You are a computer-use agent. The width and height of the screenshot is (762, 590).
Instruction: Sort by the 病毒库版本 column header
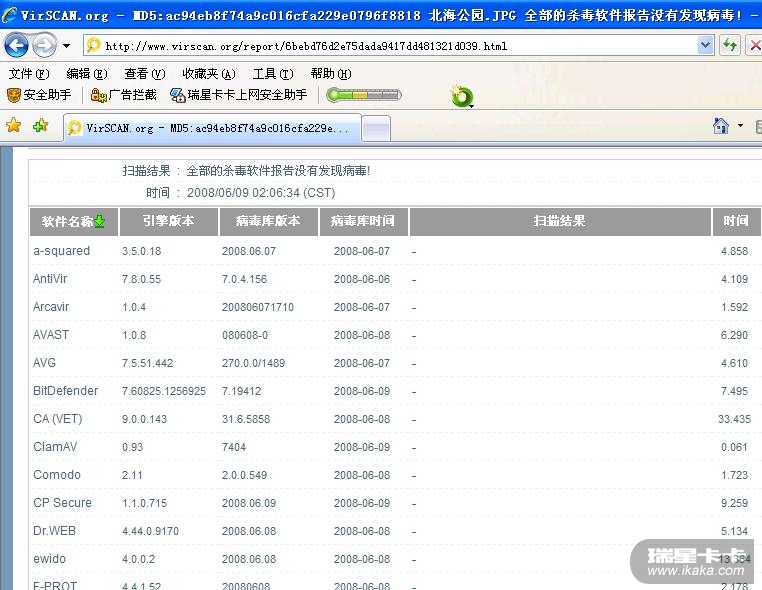pyautogui.click(x=269, y=222)
